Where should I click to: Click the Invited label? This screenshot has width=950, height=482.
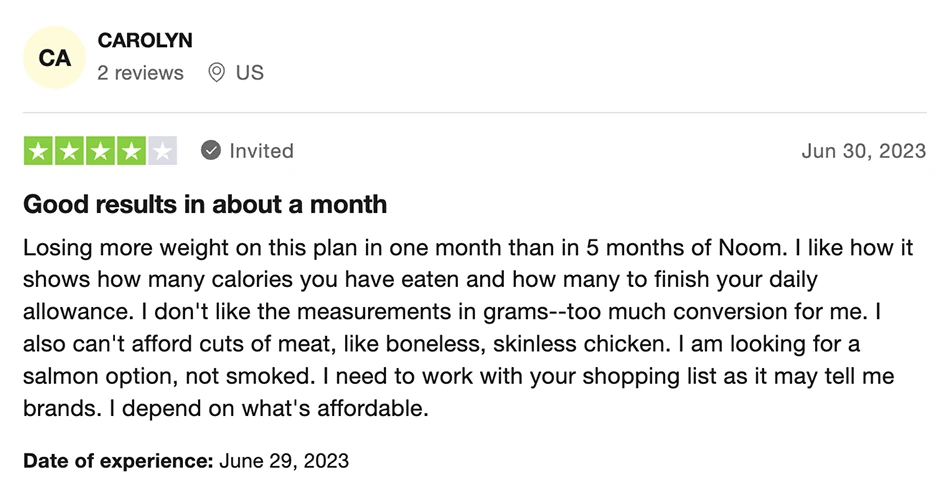coord(261,151)
